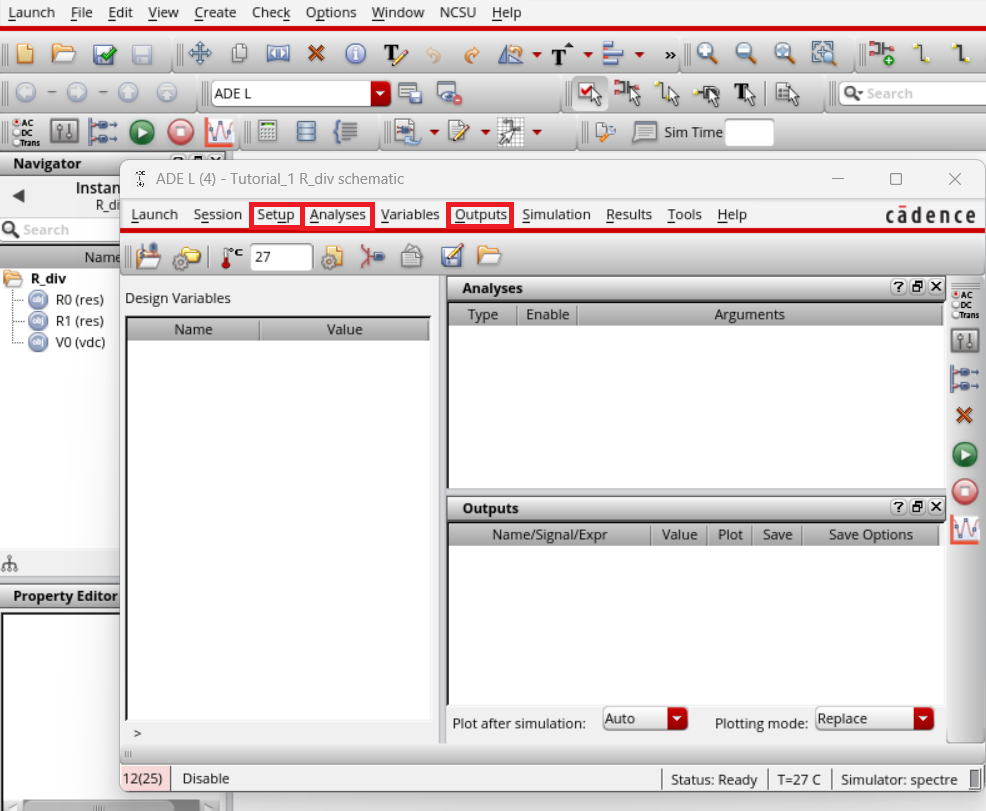Open dropdown arrow next to the rotate tool
986x811 pixels.
coord(537,55)
